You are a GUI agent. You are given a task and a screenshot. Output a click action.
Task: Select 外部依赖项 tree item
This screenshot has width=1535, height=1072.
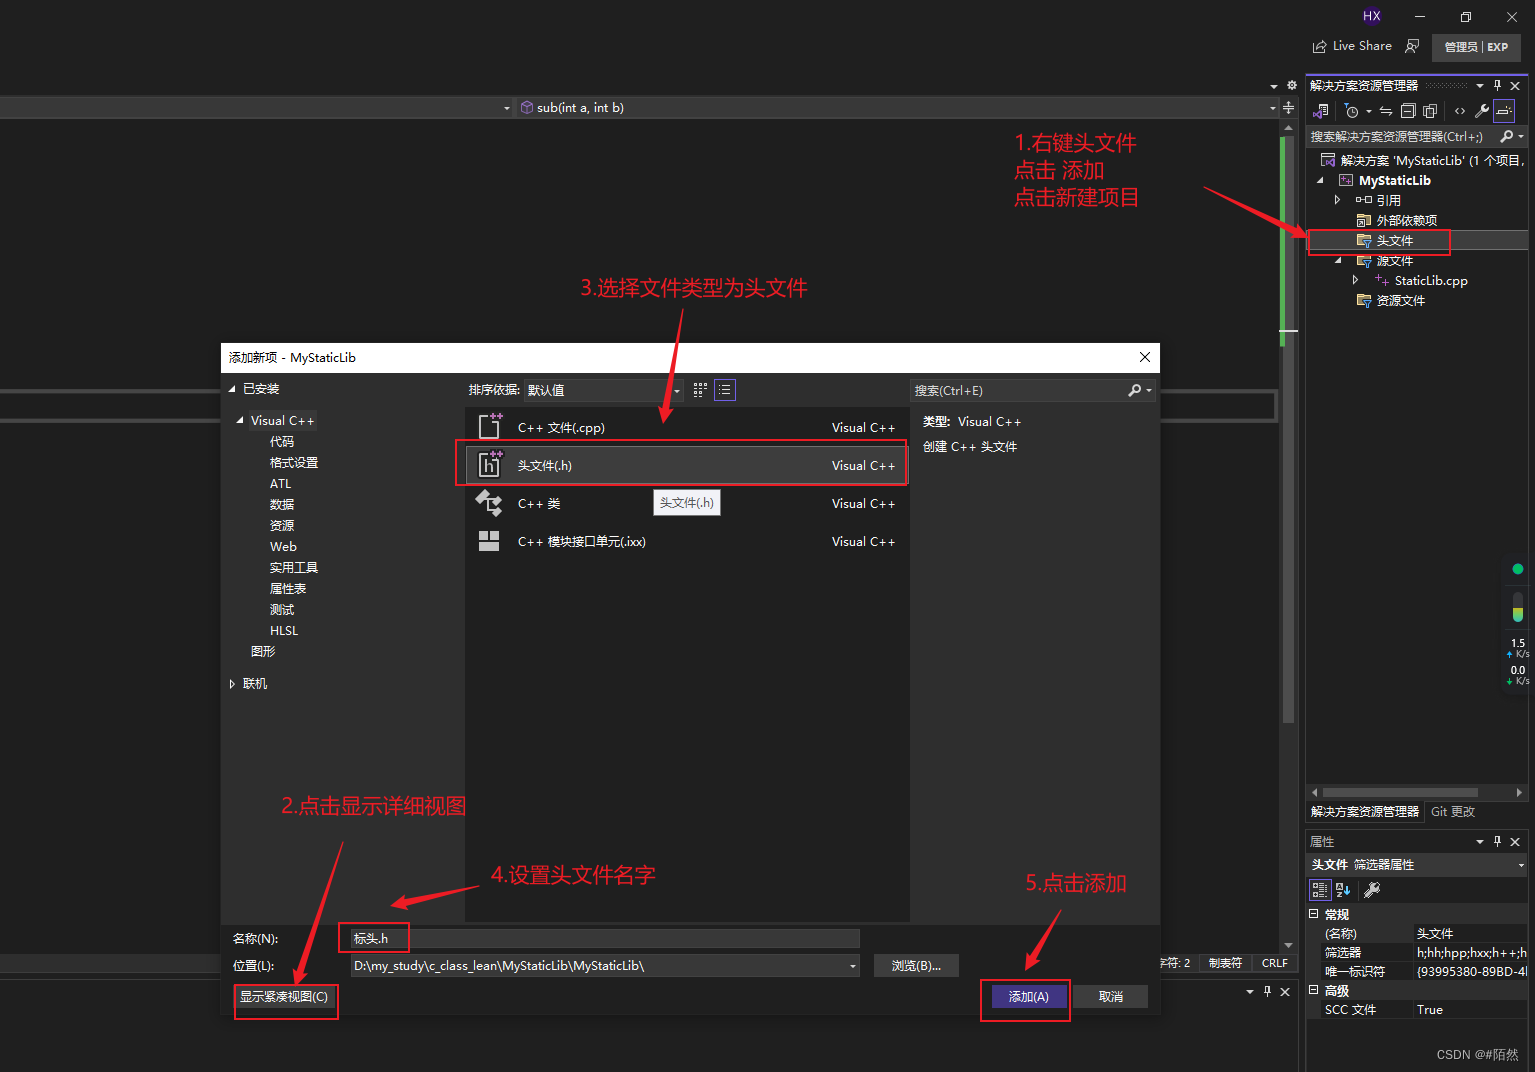point(1396,220)
